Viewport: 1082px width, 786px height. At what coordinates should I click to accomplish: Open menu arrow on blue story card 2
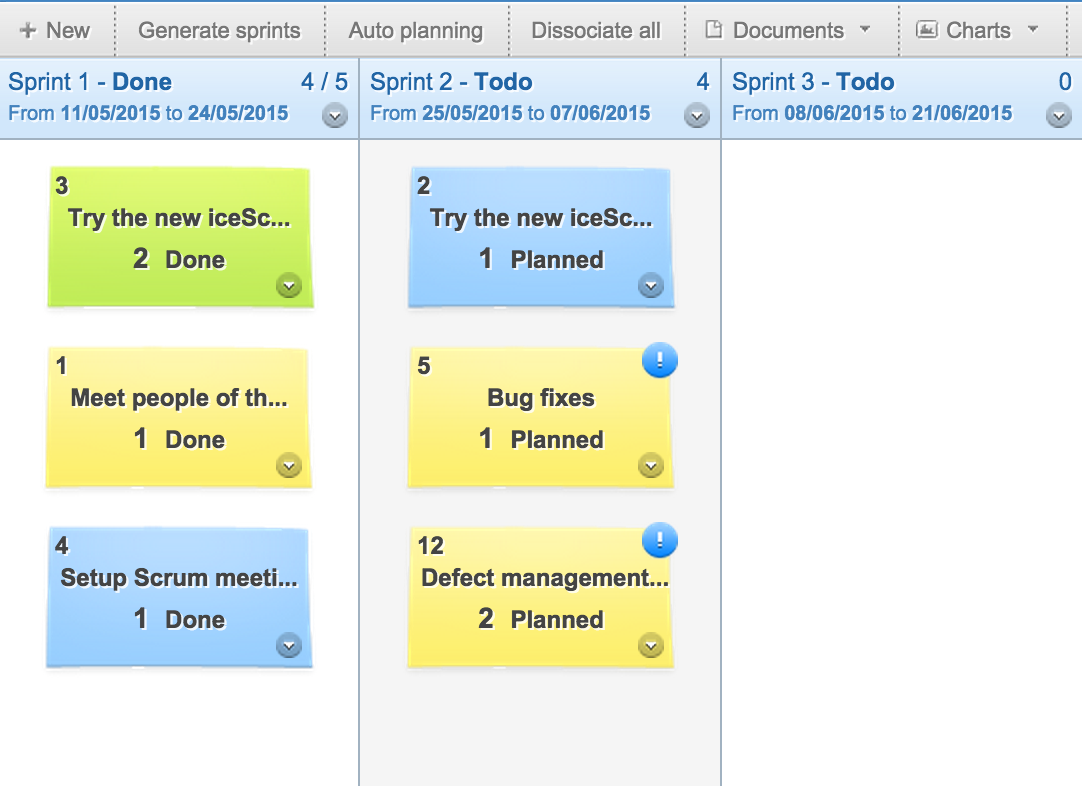[651, 285]
